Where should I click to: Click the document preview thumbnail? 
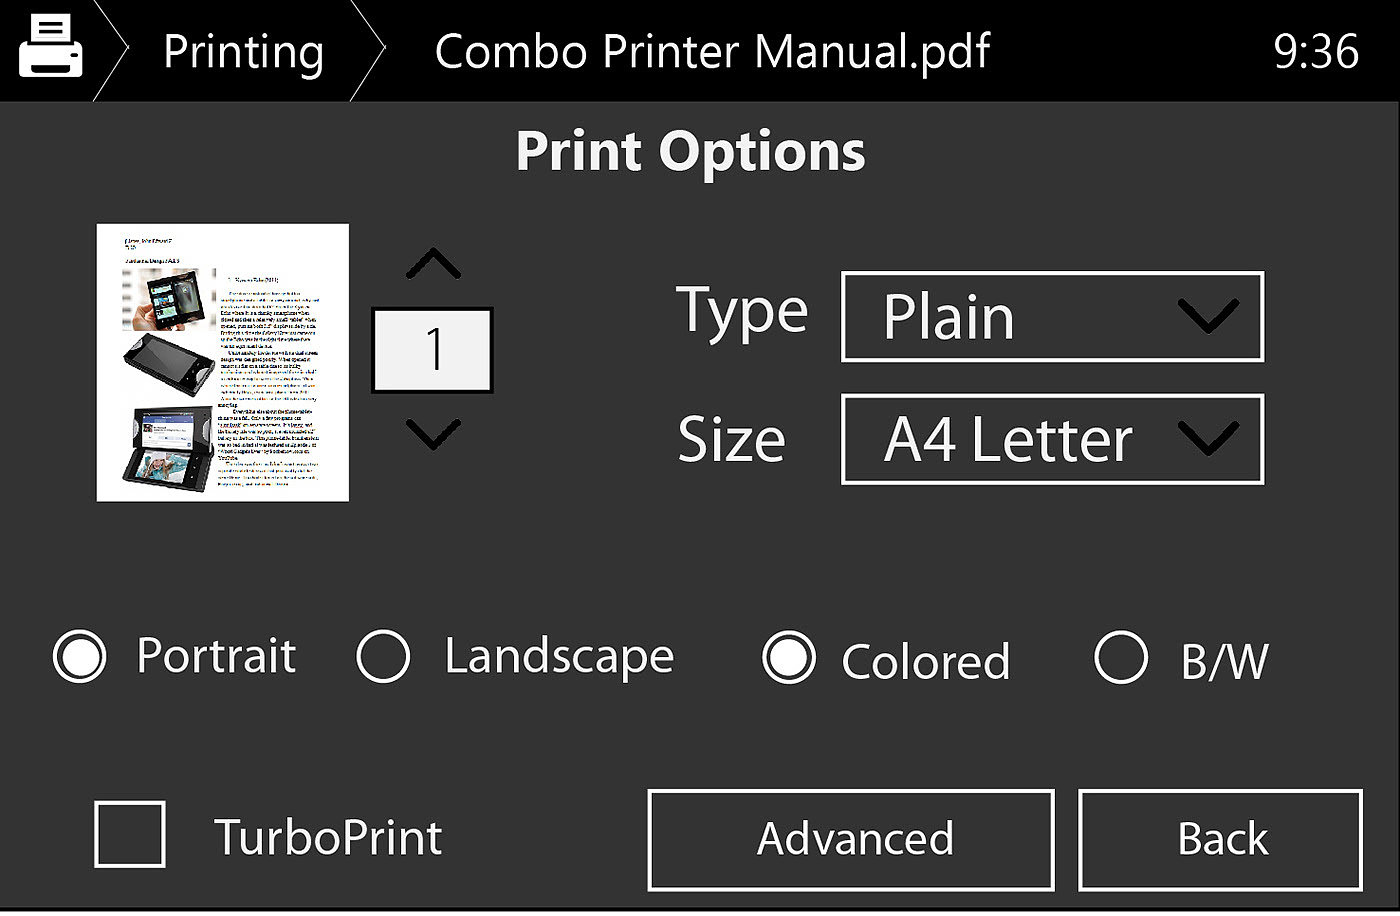(x=223, y=362)
